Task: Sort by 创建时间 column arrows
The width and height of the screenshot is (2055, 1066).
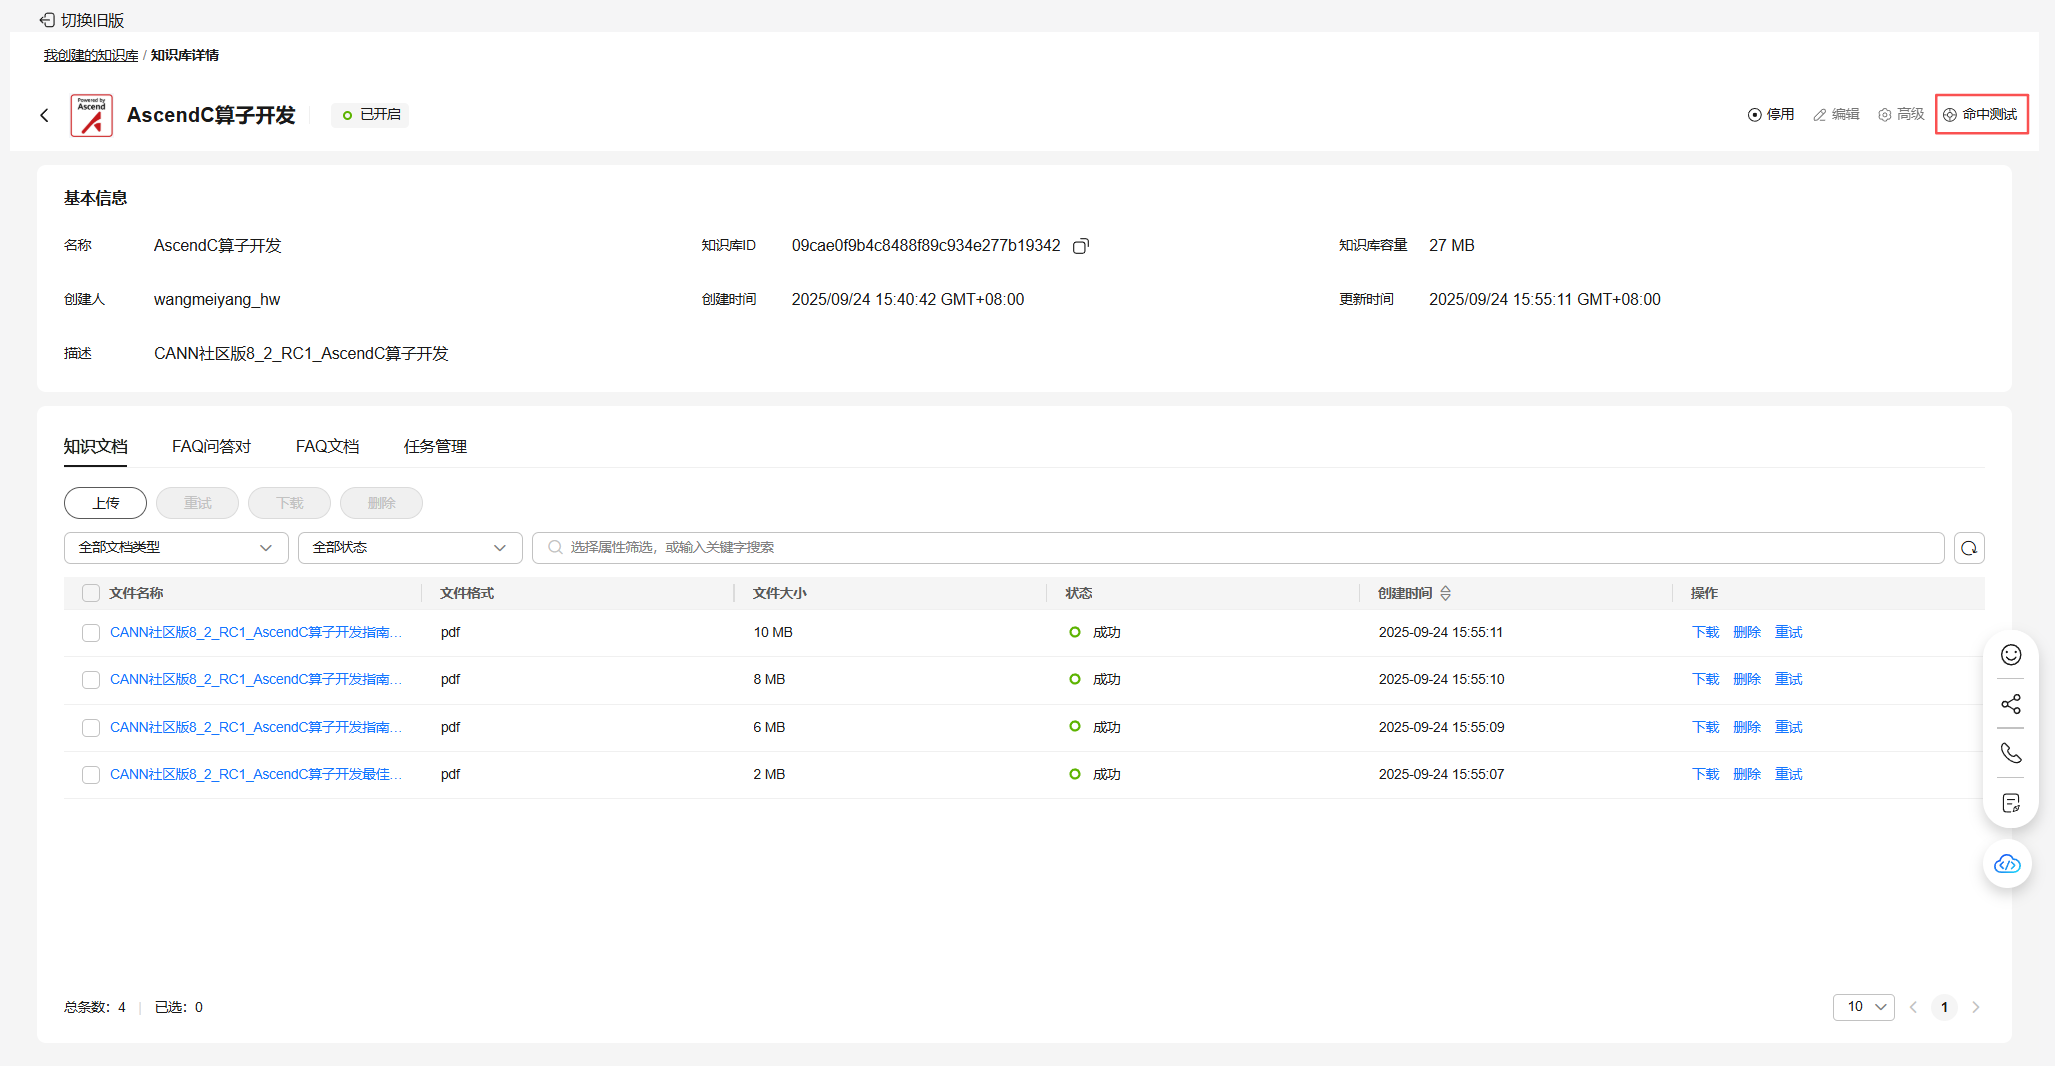Action: (x=1445, y=593)
